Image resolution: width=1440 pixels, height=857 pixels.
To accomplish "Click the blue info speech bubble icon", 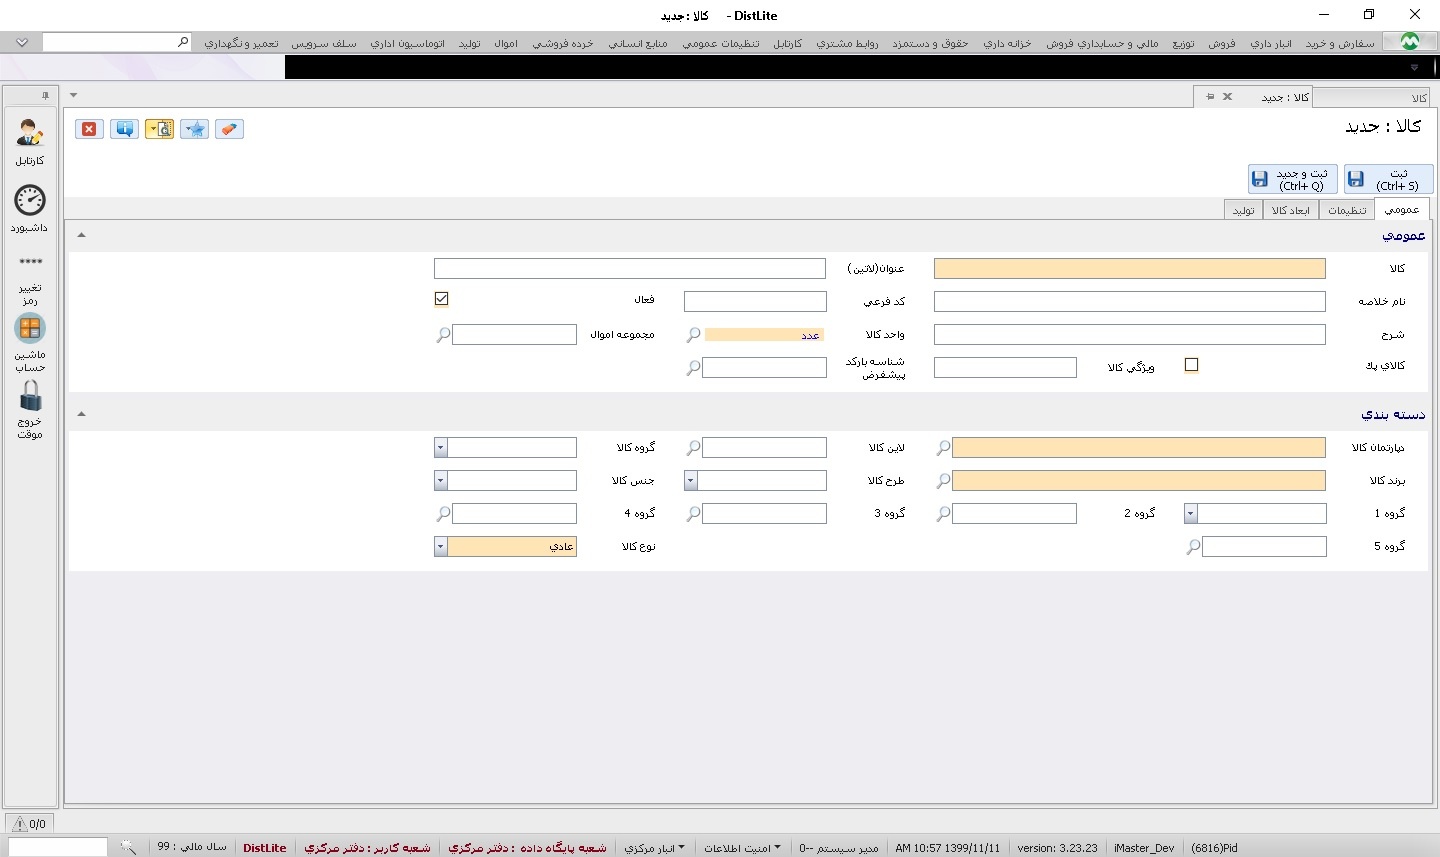I will pyautogui.click(x=124, y=129).
